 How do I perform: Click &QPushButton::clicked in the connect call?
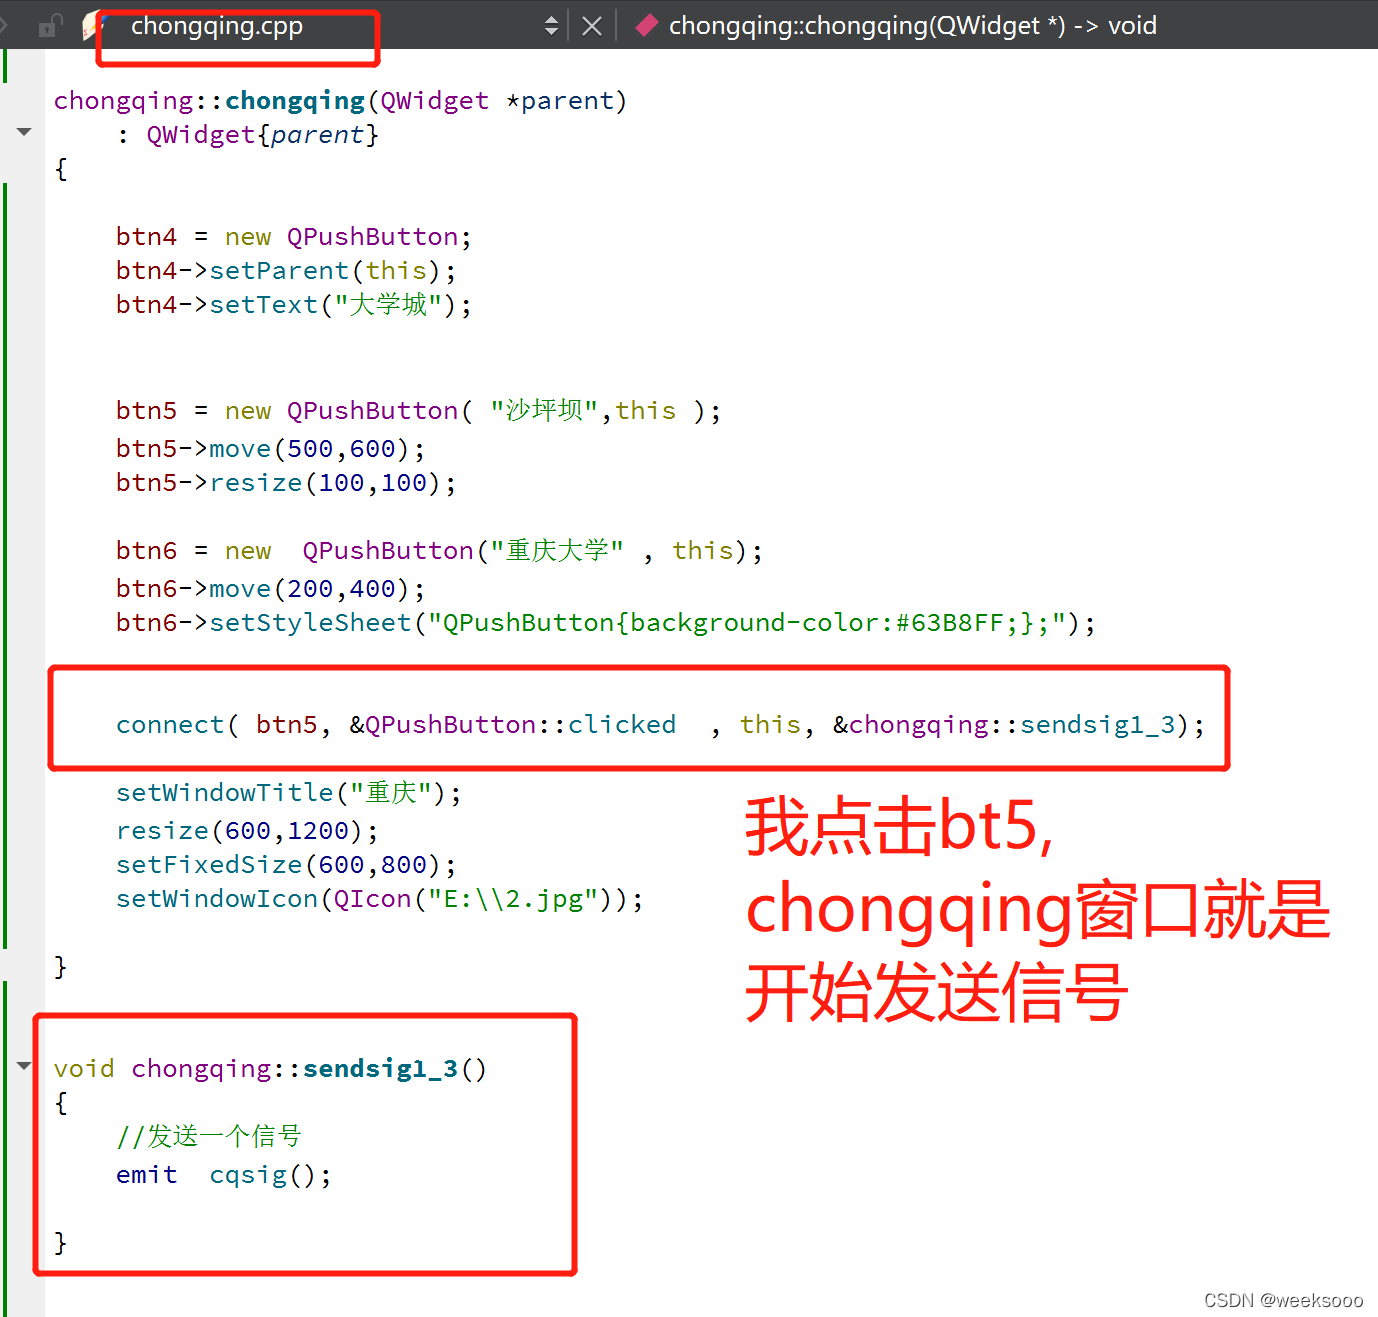[512, 724]
